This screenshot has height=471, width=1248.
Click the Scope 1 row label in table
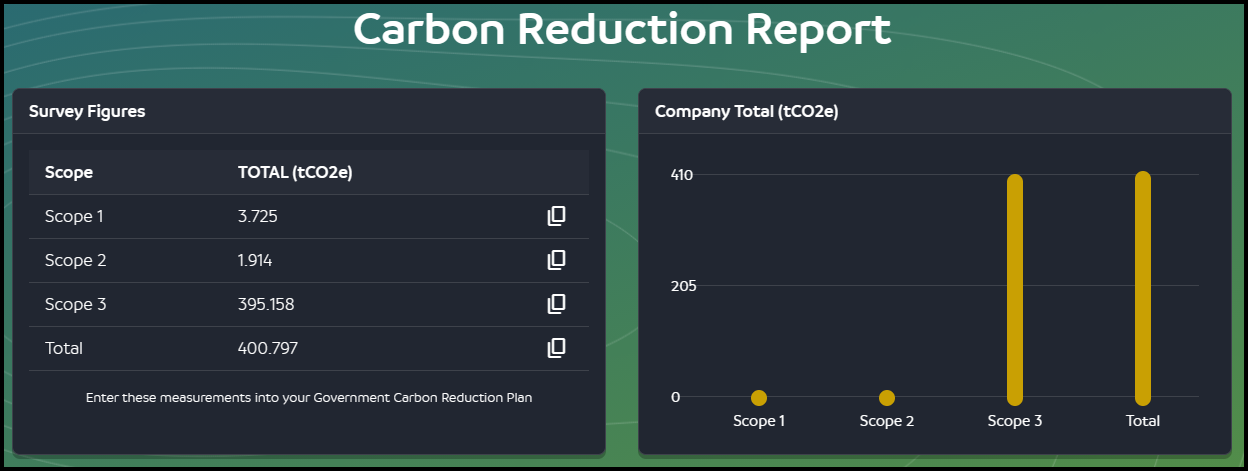pyautogui.click(x=74, y=216)
